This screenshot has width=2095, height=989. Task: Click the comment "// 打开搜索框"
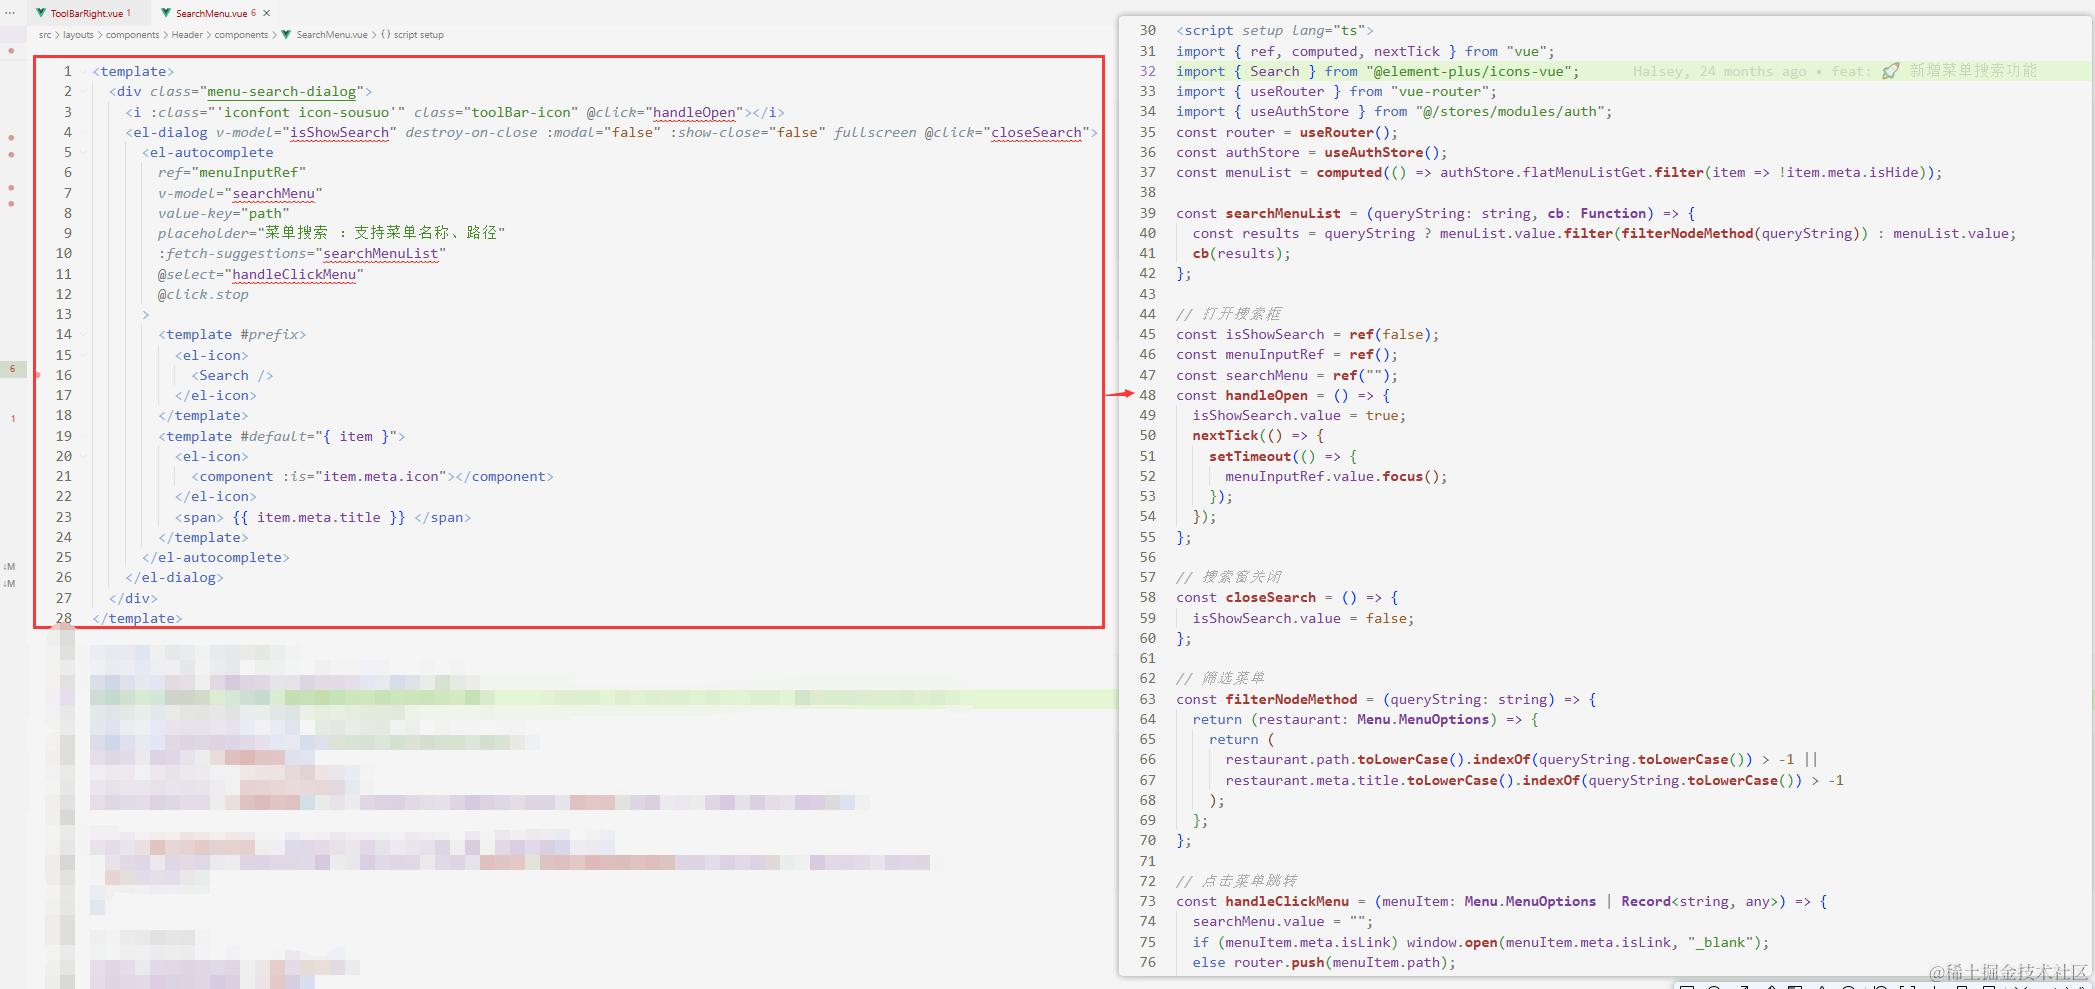(x=1229, y=314)
